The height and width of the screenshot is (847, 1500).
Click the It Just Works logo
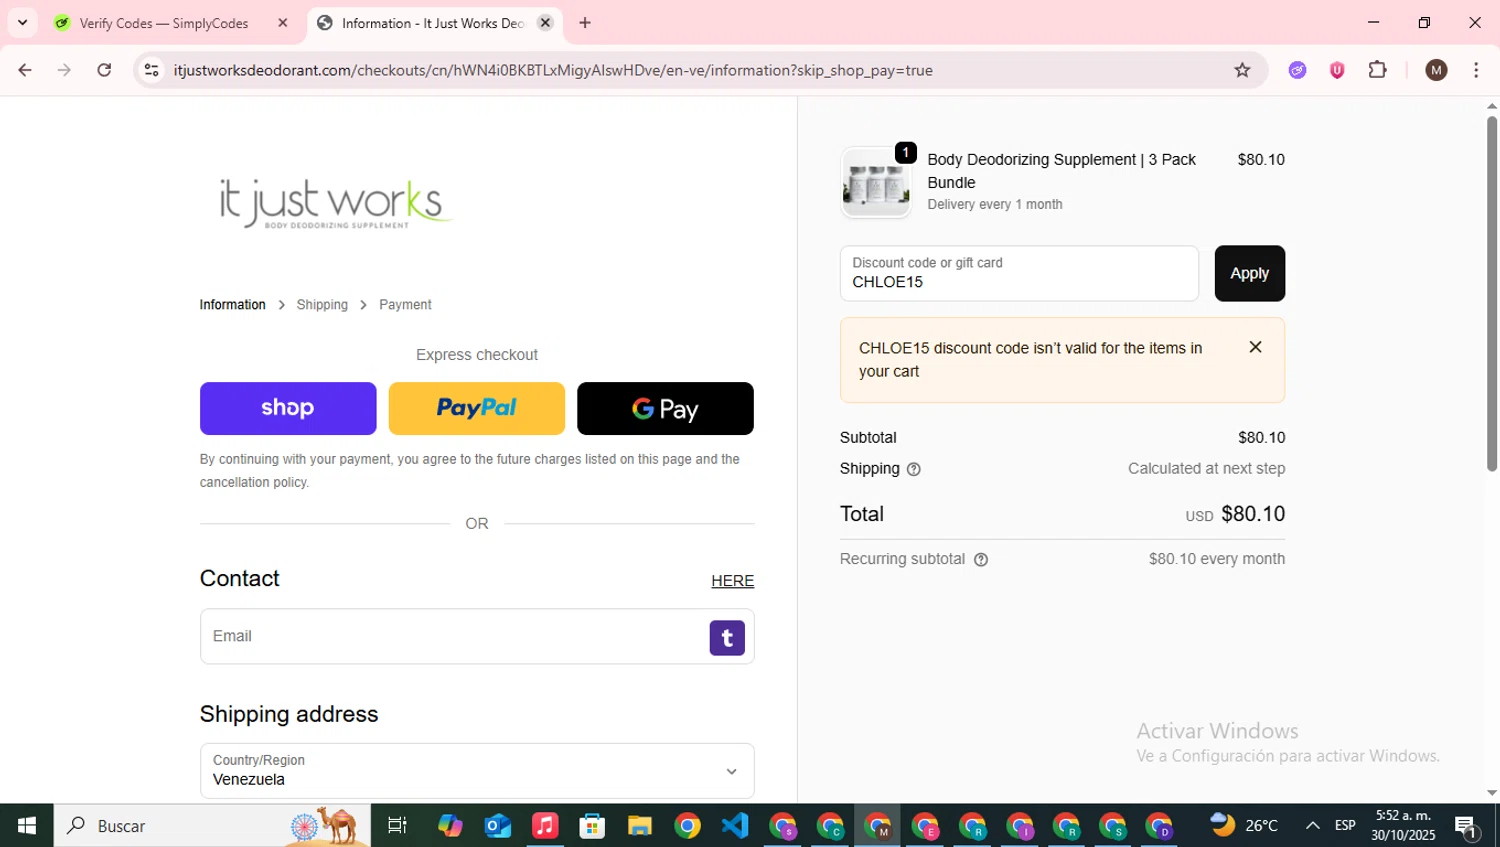(335, 204)
